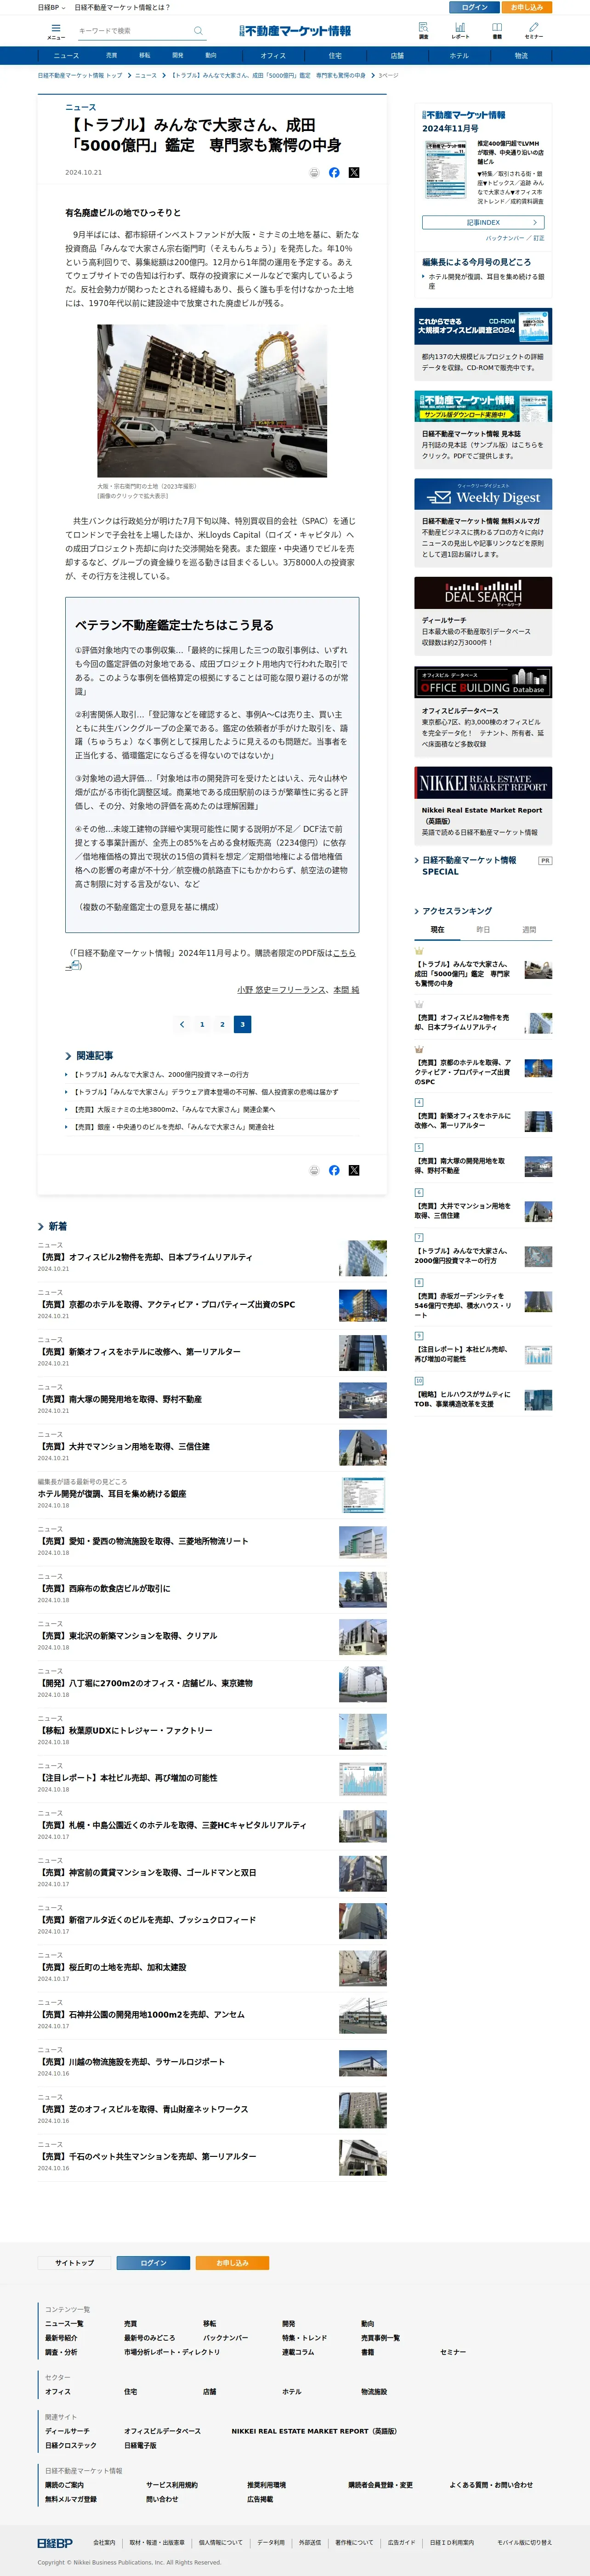The image size is (590, 2576).
Task: Select the 現在 ranking tab
Action: coord(437,930)
